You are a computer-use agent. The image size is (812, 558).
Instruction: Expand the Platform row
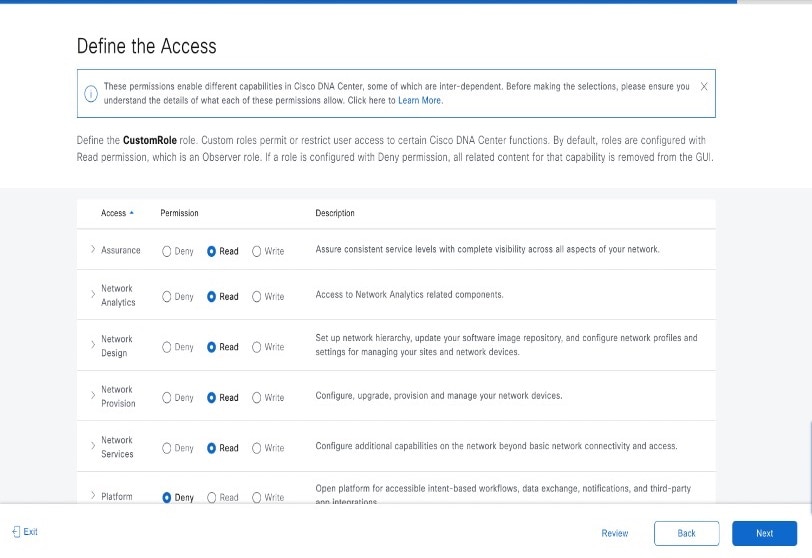tap(93, 495)
